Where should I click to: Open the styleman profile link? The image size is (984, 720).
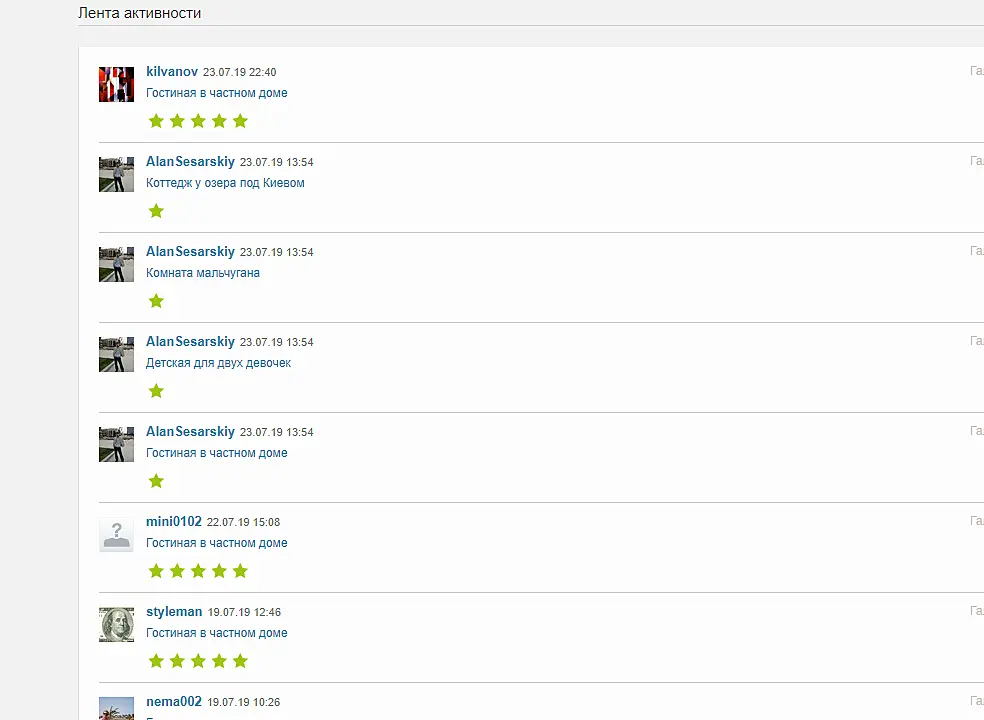tap(174, 611)
